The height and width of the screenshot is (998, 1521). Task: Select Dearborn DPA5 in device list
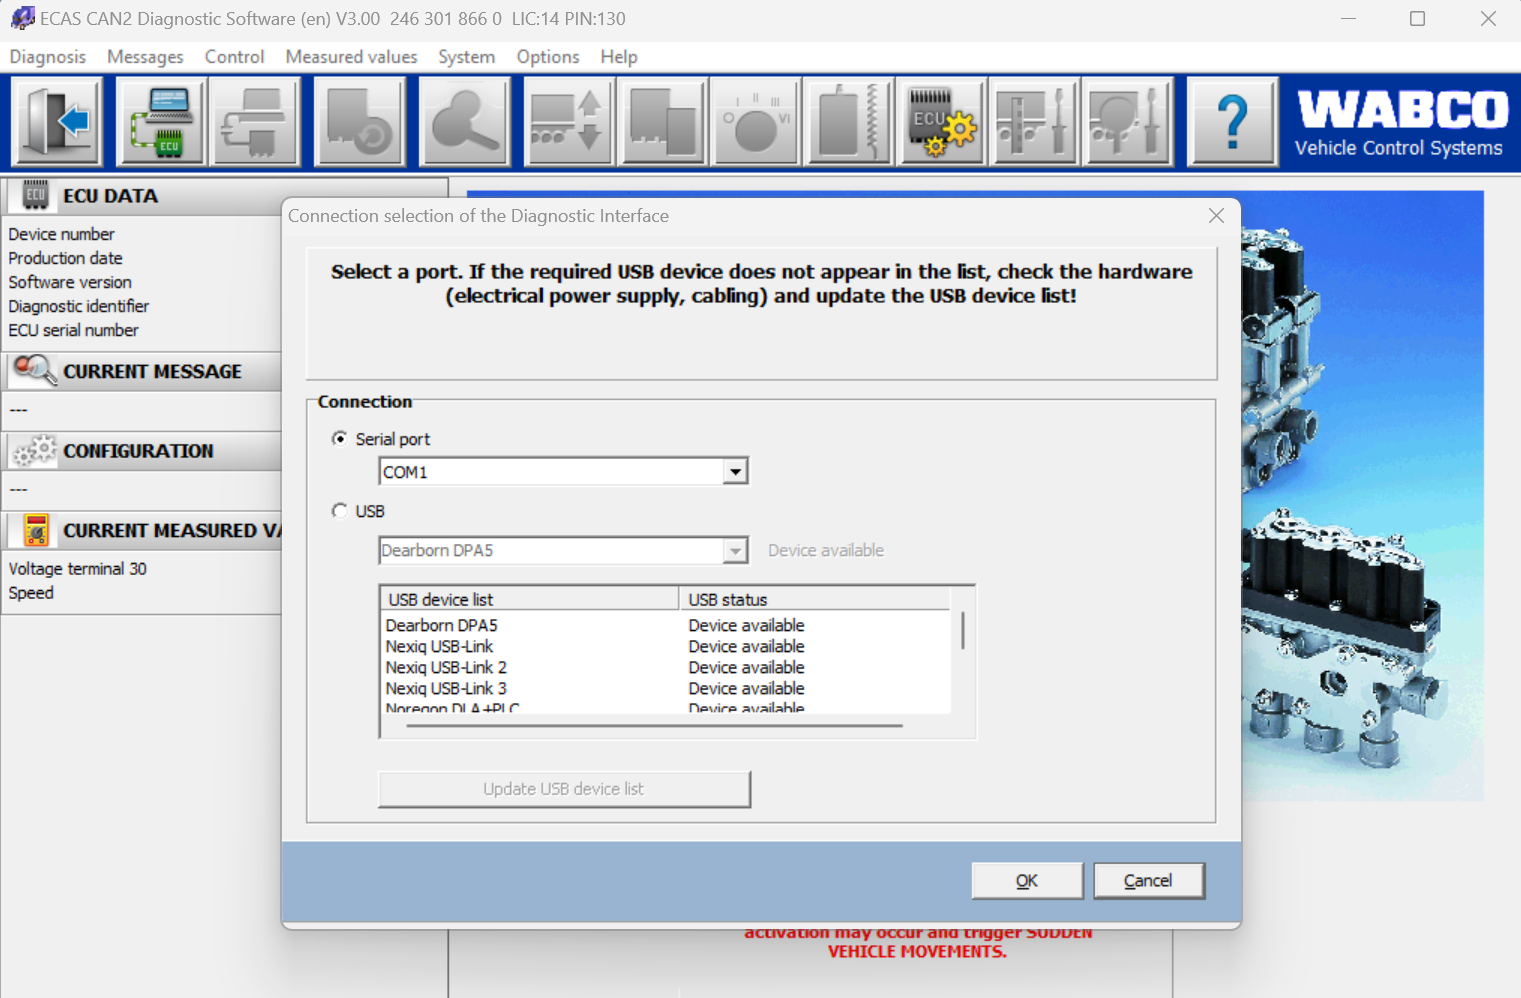point(441,625)
